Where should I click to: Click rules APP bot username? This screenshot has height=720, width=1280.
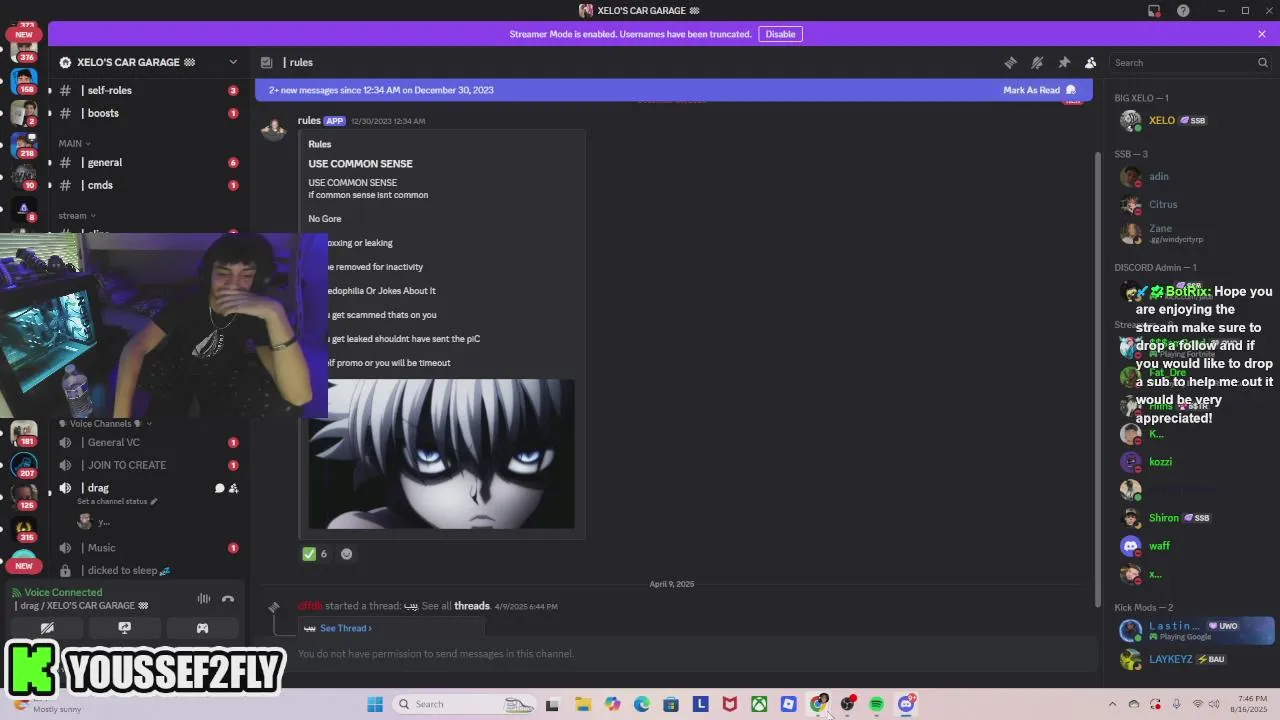[x=309, y=121]
